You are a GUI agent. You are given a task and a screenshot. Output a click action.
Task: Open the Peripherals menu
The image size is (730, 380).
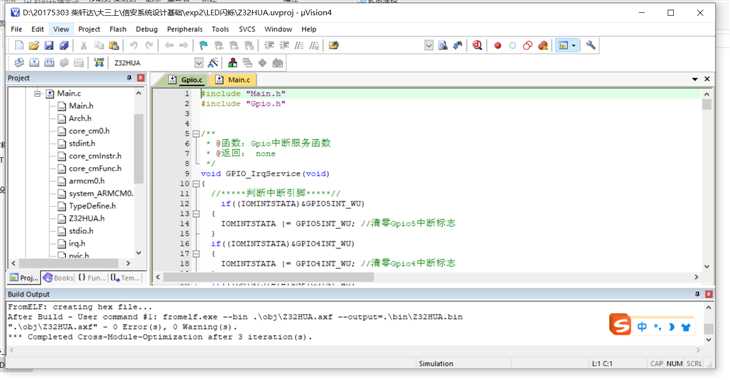tap(184, 29)
